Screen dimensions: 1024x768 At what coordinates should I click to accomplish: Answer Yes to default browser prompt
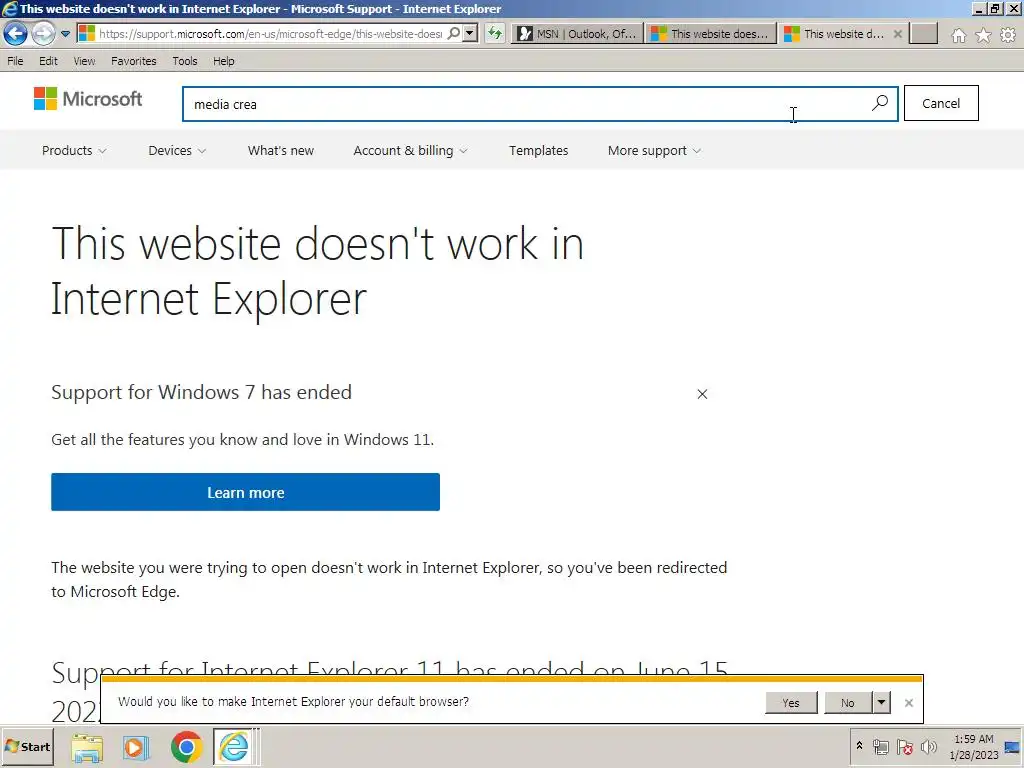click(791, 703)
